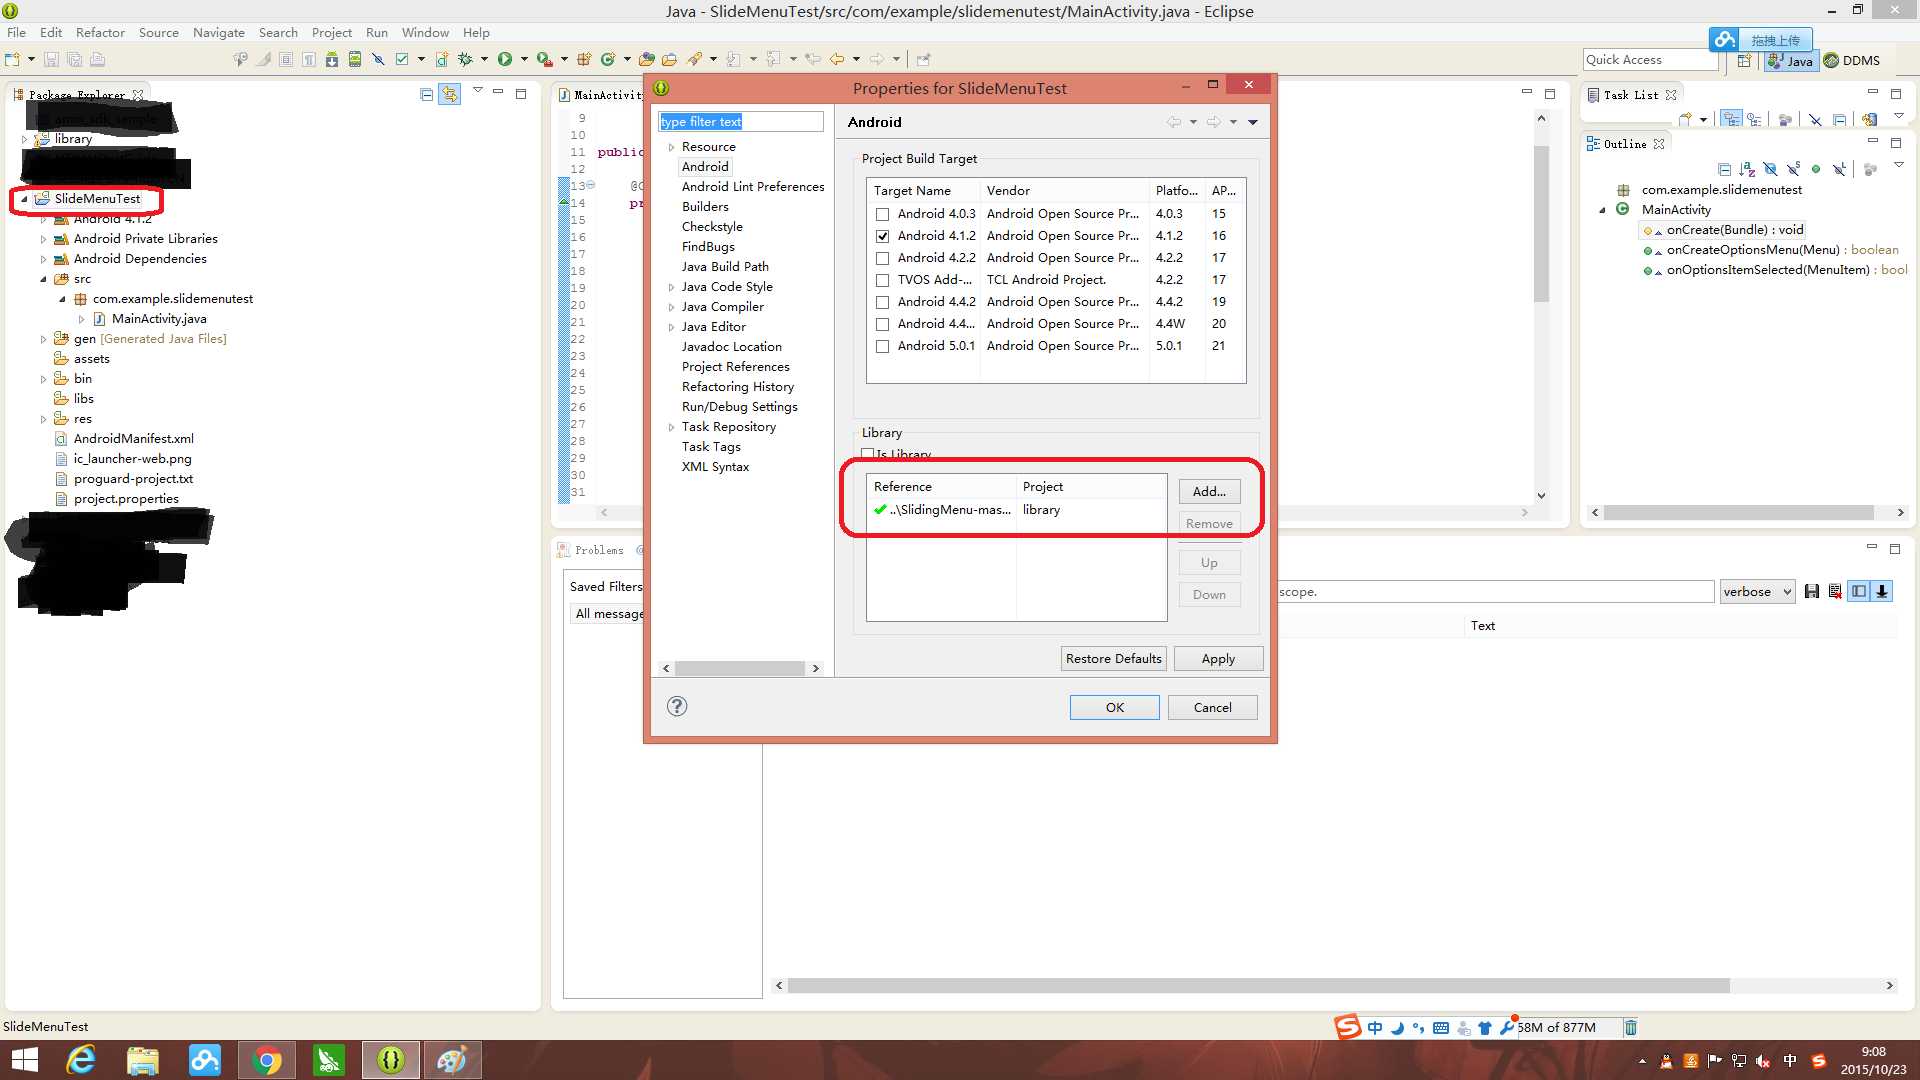Open the Android SDK Manager toolbar icon
This screenshot has width=1920, height=1080.
[332, 59]
